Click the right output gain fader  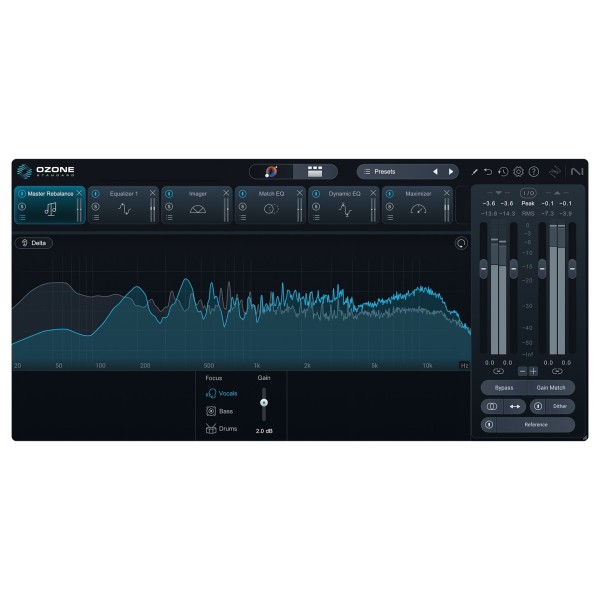pyautogui.click(x=572, y=269)
